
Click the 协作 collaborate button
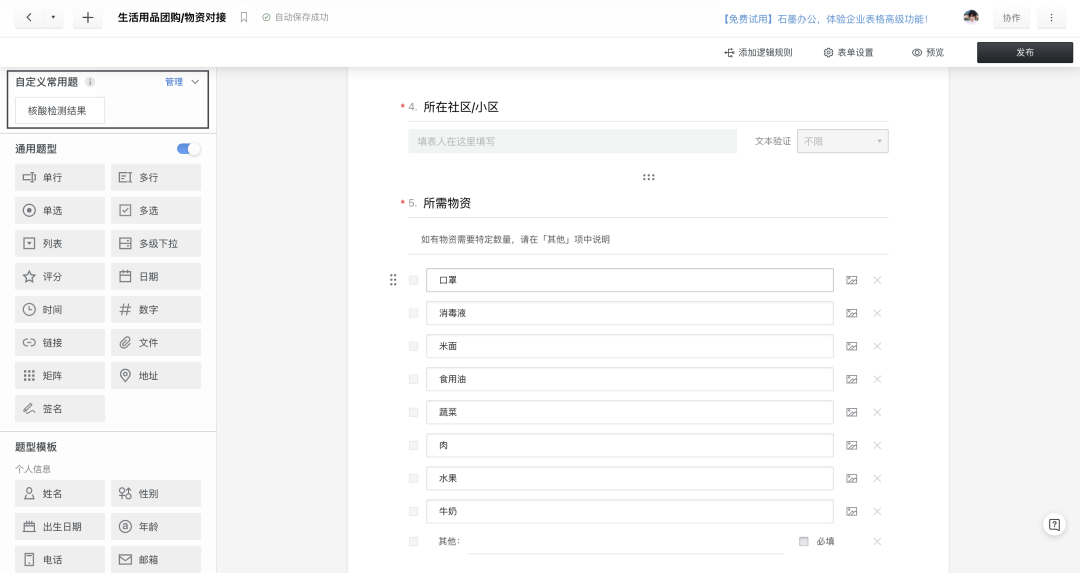(x=1011, y=18)
